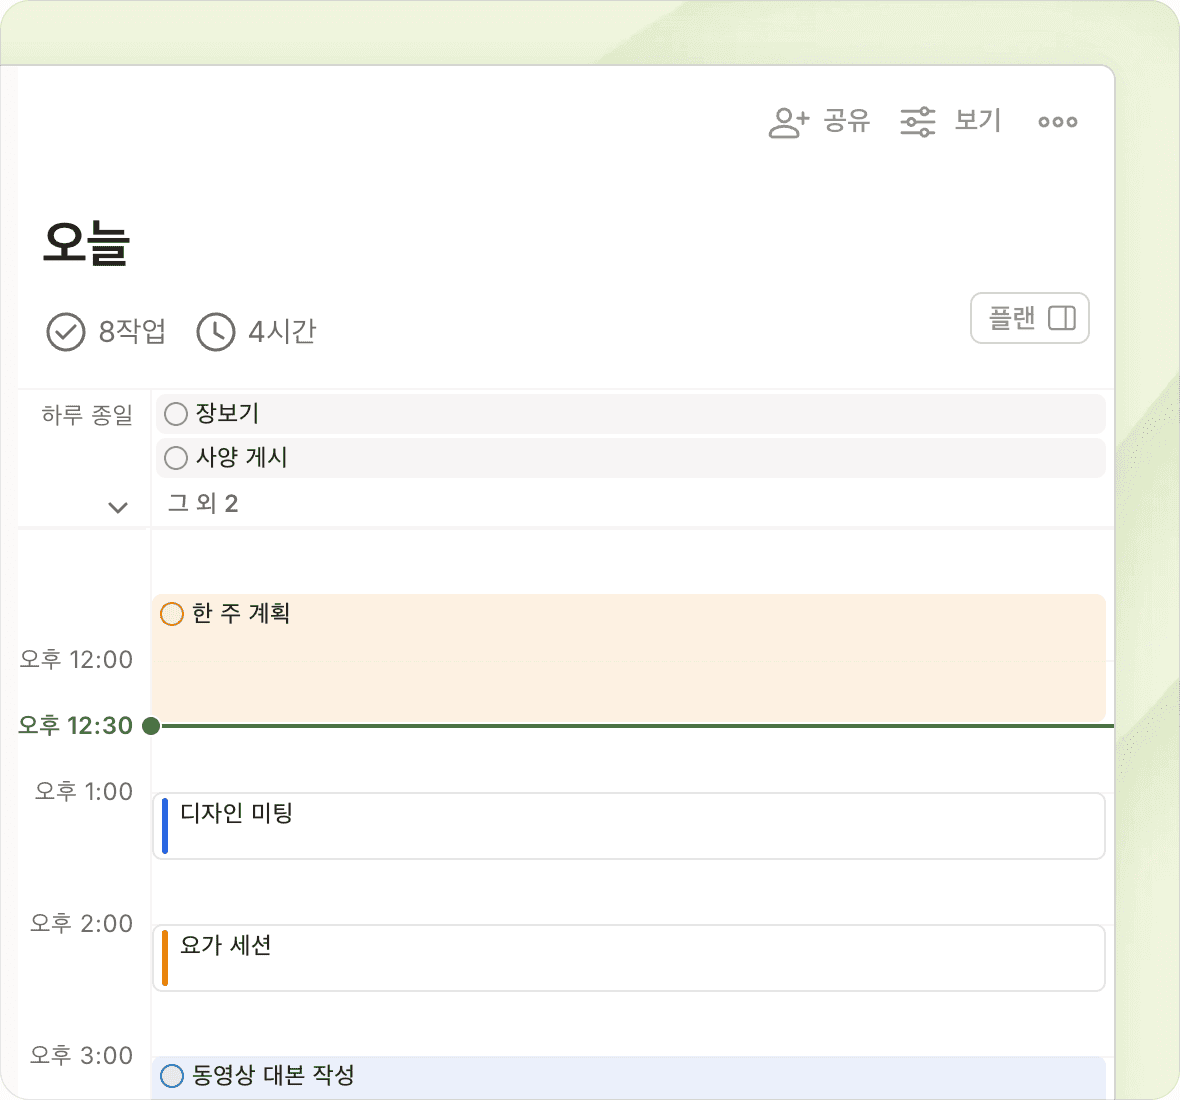This screenshot has width=1180, height=1100.
Task: Click the 4시간 clock icon
Action: [x=216, y=332]
